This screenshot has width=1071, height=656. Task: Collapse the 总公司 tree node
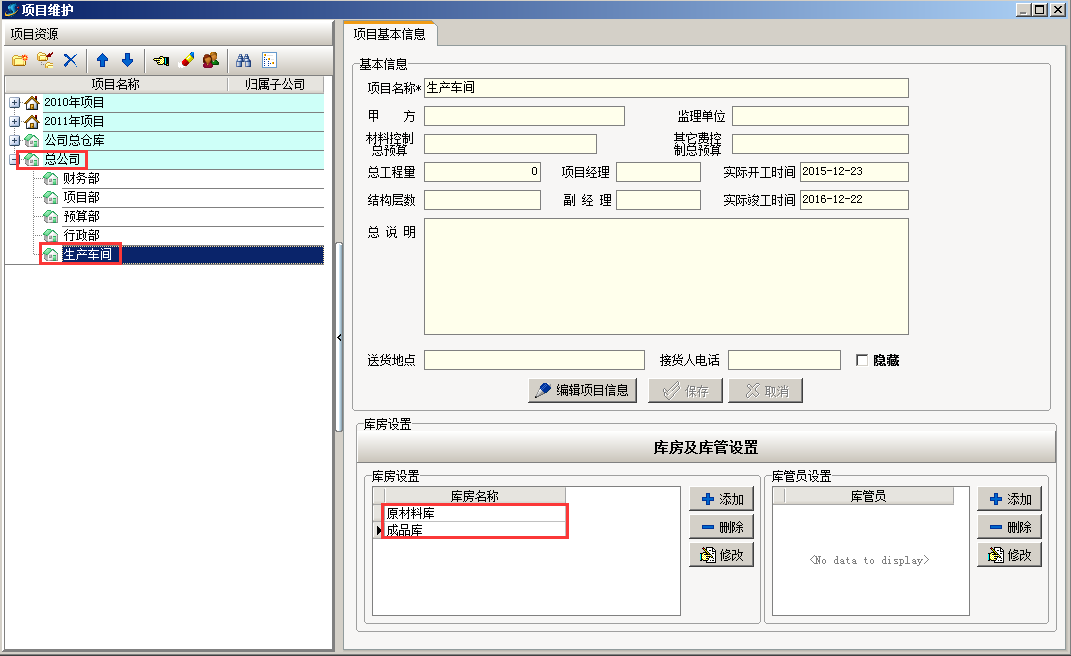[x=14, y=159]
